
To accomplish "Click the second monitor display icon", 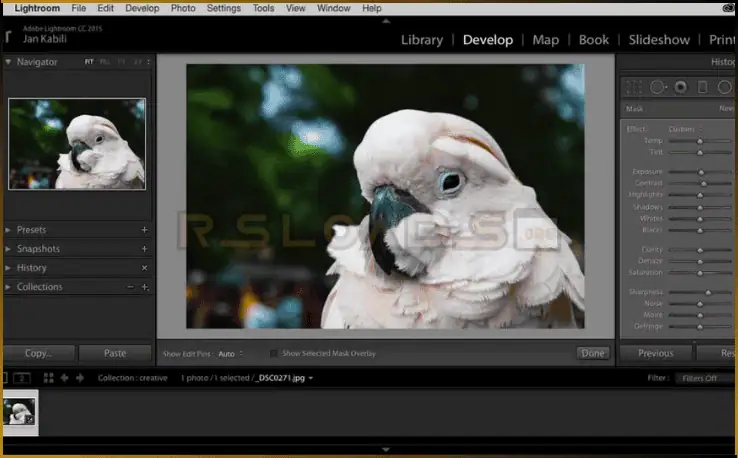I will (x=22, y=378).
